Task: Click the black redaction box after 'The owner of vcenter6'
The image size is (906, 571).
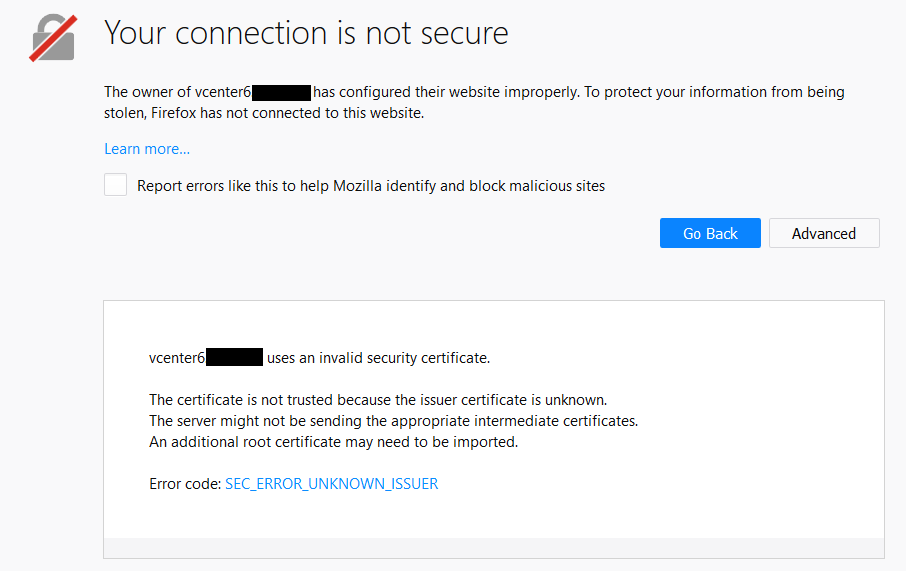Action: click(x=282, y=92)
